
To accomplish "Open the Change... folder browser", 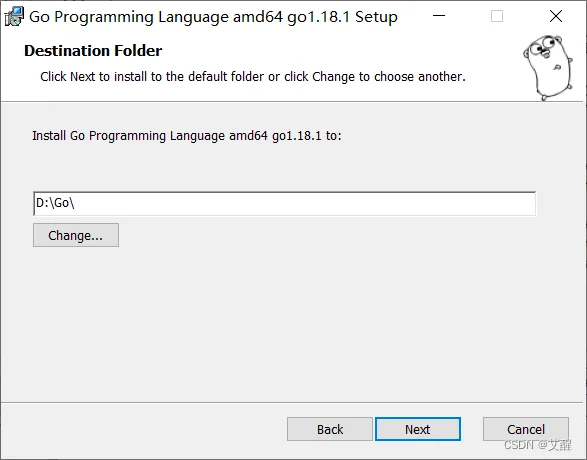I will point(76,235).
